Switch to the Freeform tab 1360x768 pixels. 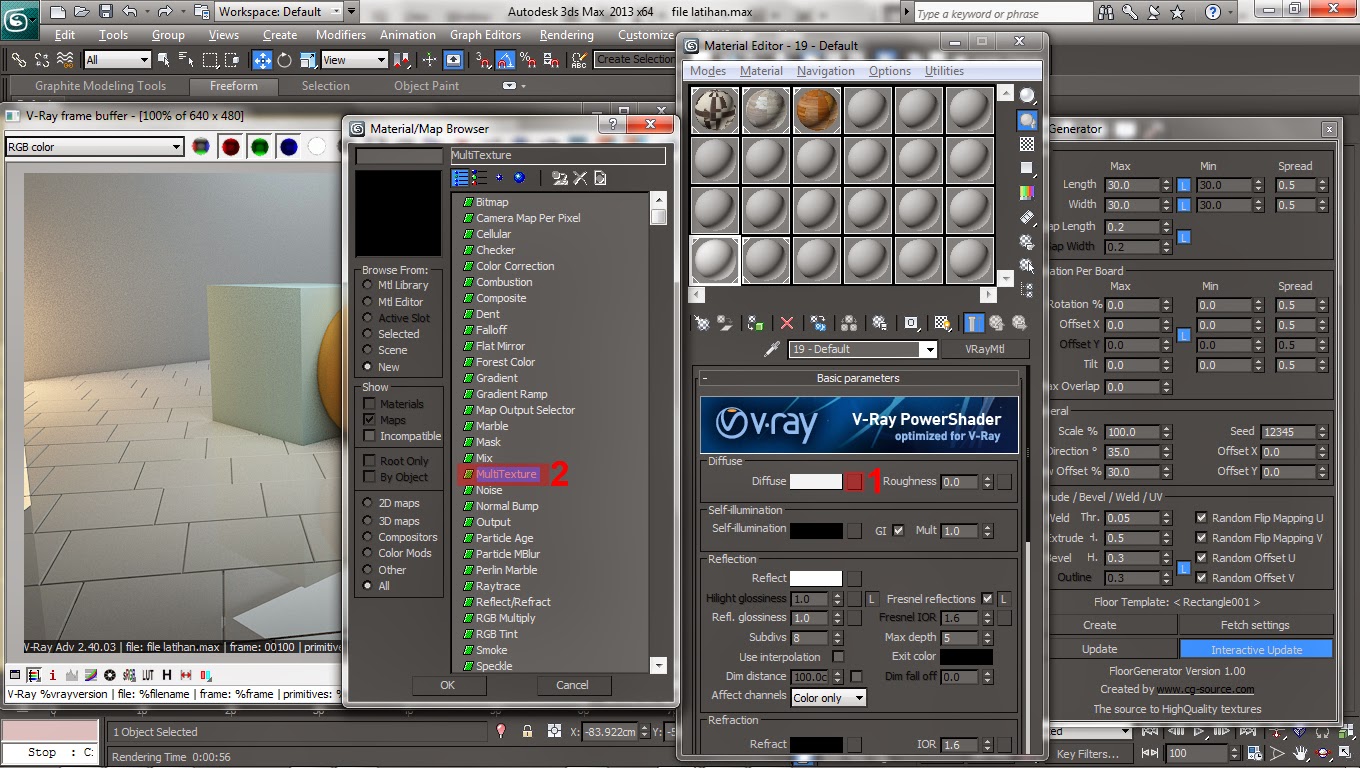234,86
